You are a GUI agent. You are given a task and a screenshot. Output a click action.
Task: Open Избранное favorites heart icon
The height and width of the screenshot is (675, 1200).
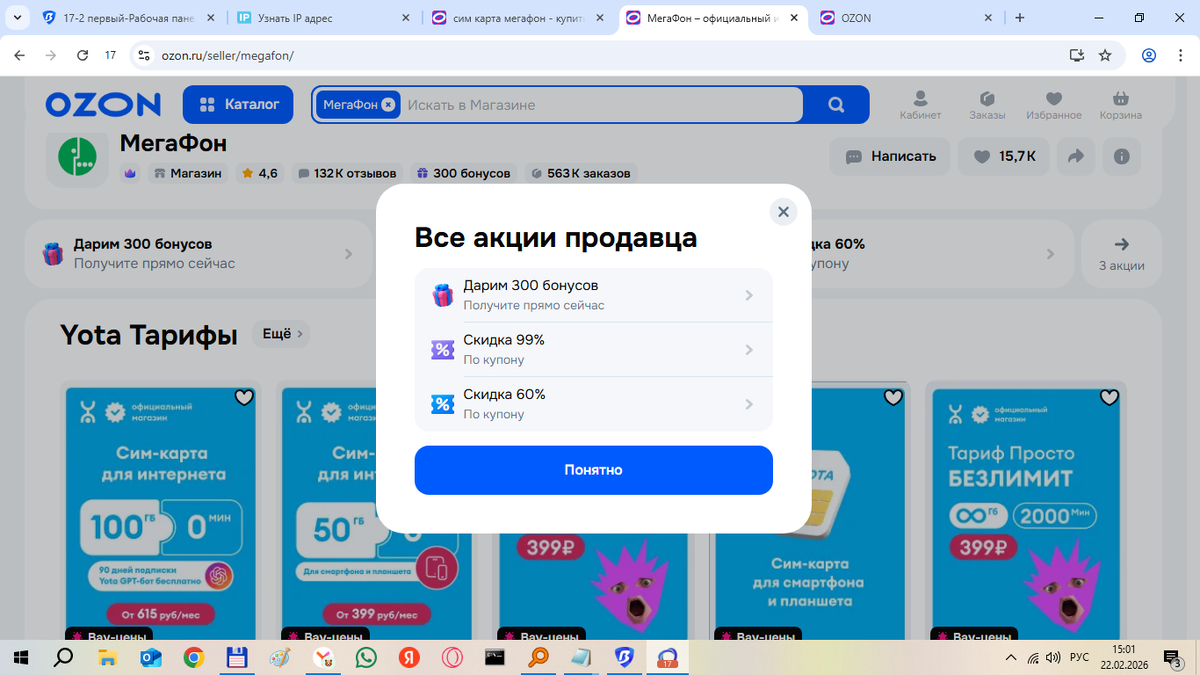1054,100
